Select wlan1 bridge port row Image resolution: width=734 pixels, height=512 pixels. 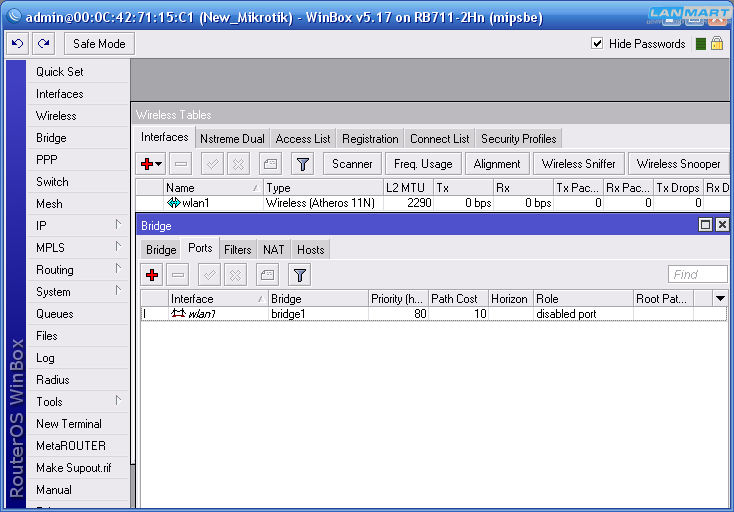tap(434, 314)
